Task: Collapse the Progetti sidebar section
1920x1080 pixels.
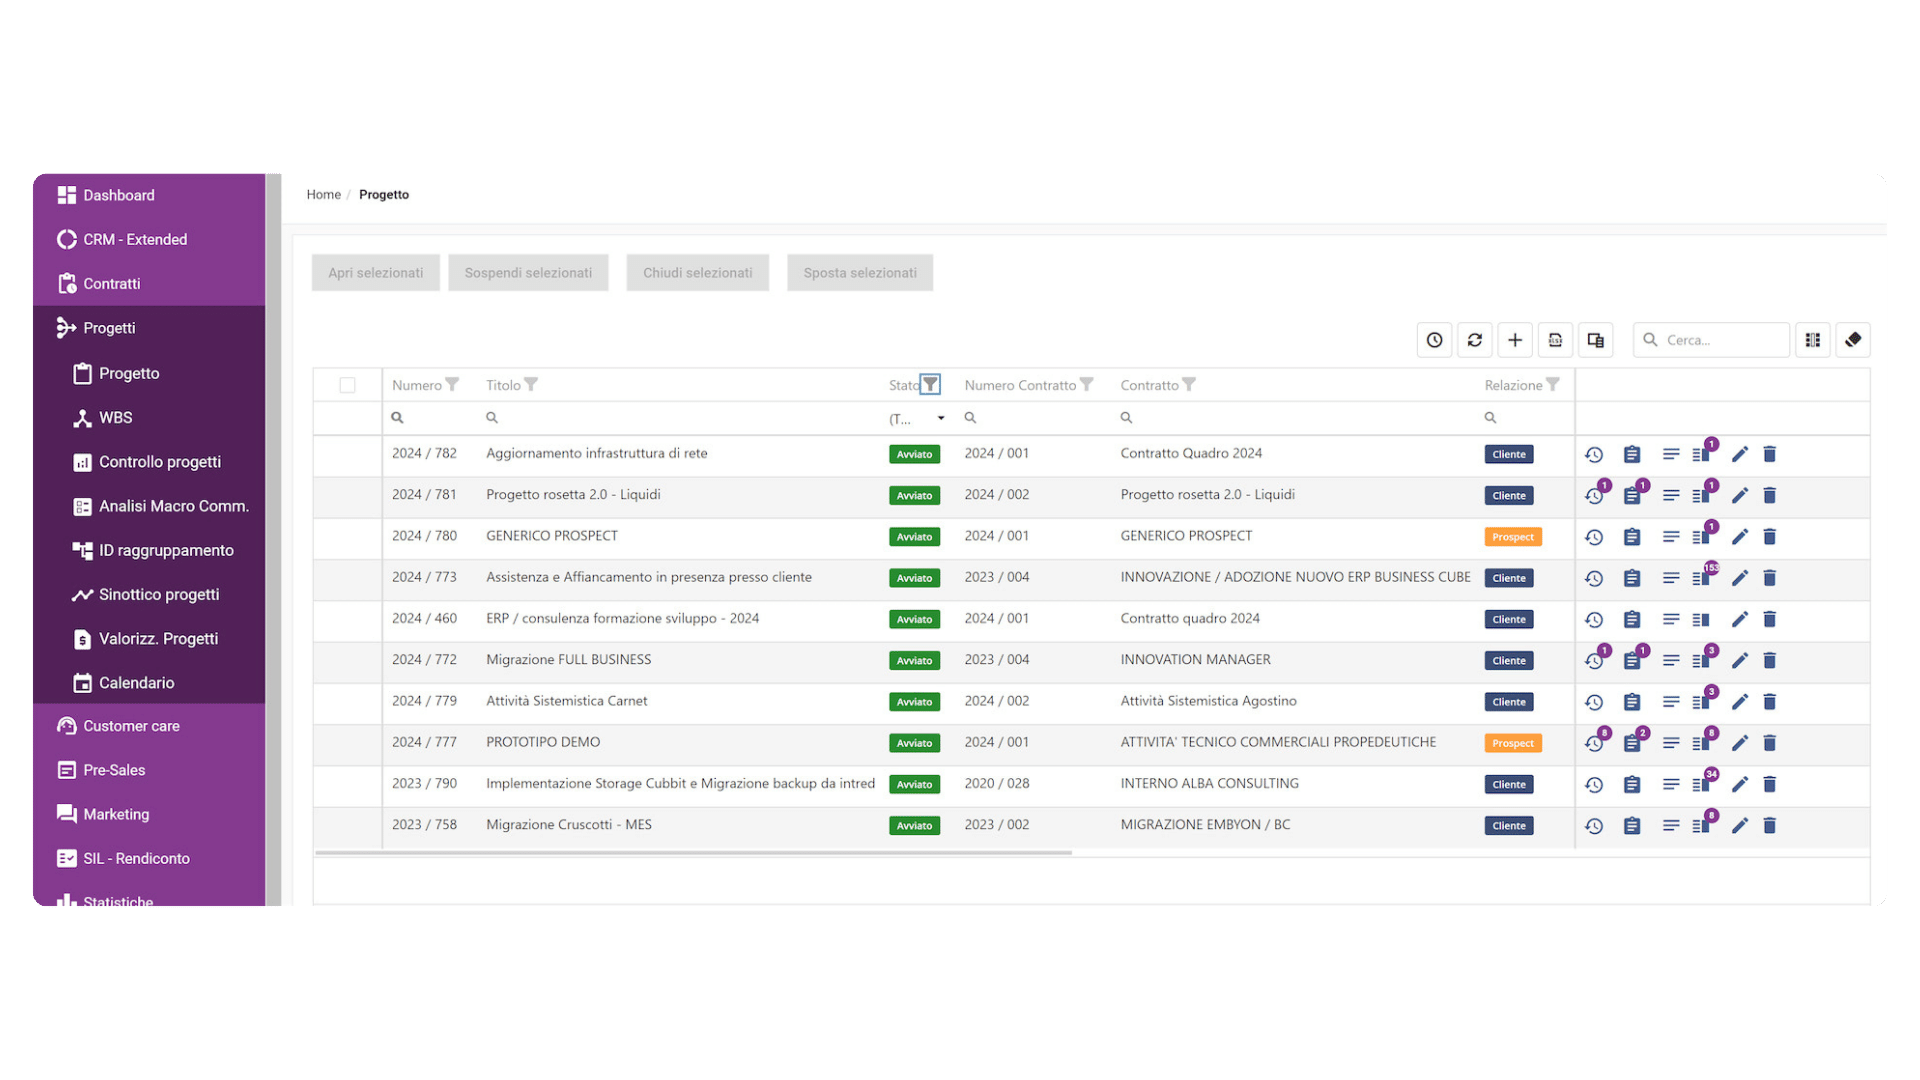Action: tap(149, 328)
